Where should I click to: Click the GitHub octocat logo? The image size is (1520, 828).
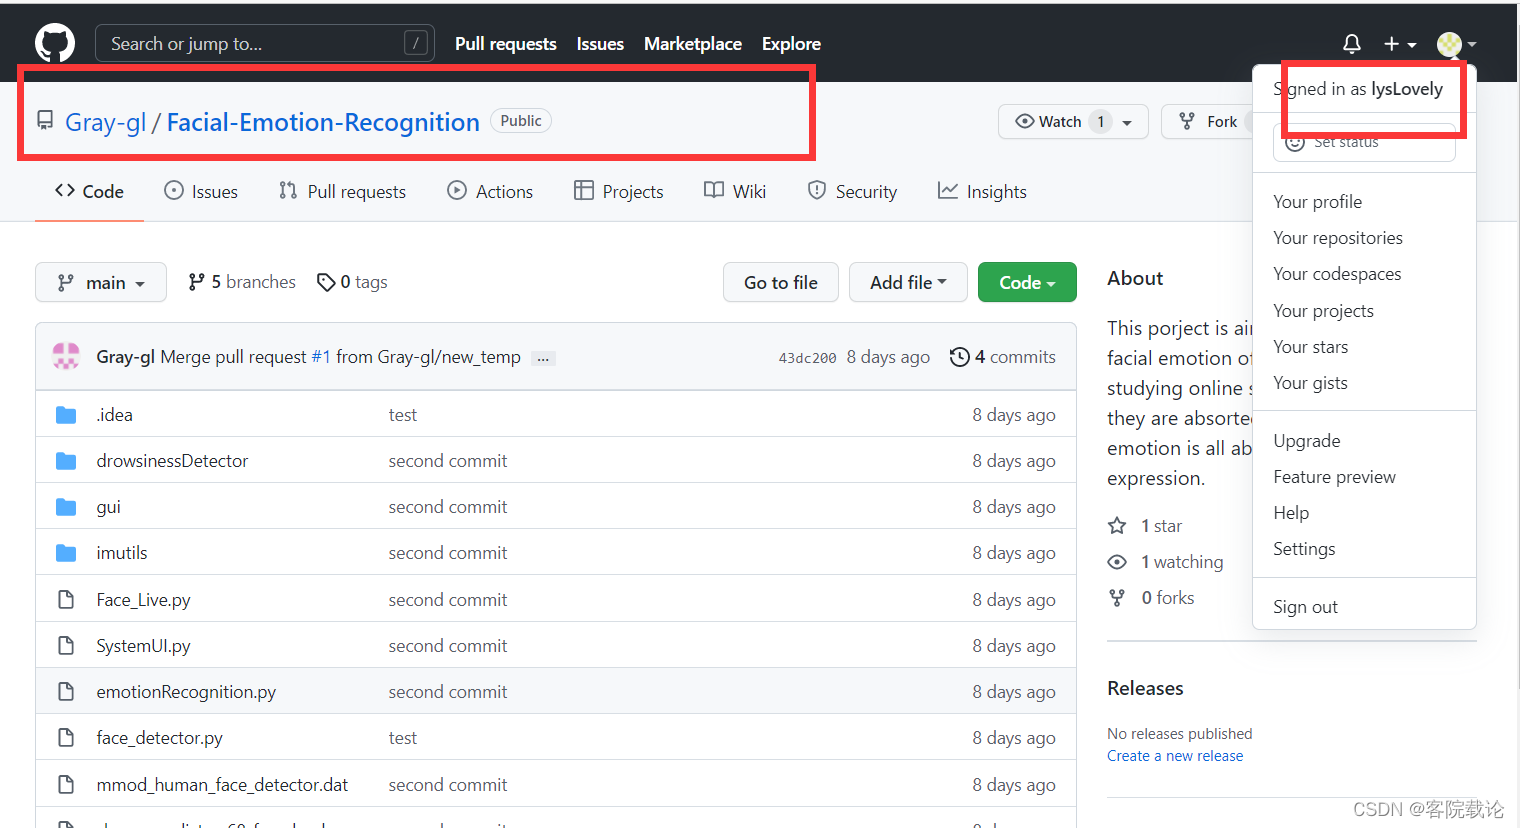click(x=54, y=42)
